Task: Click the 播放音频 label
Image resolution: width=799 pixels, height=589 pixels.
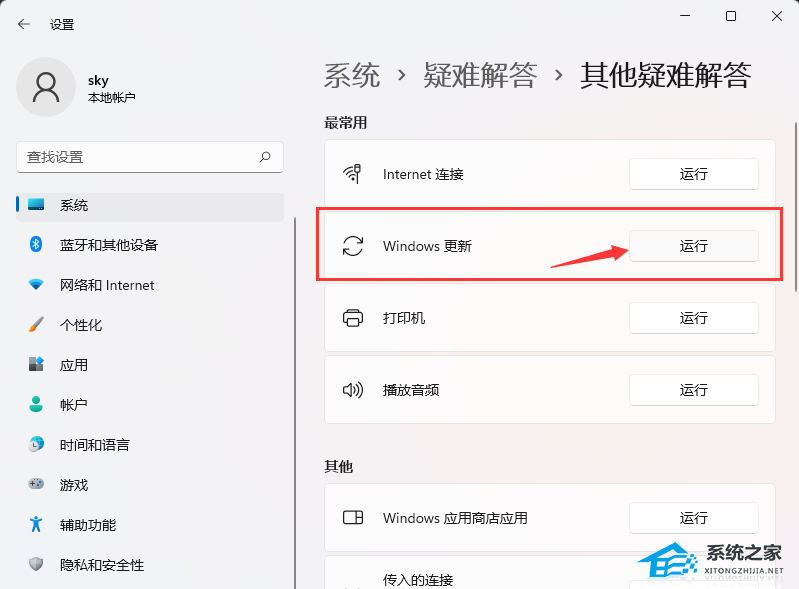Action: (411, 390)
